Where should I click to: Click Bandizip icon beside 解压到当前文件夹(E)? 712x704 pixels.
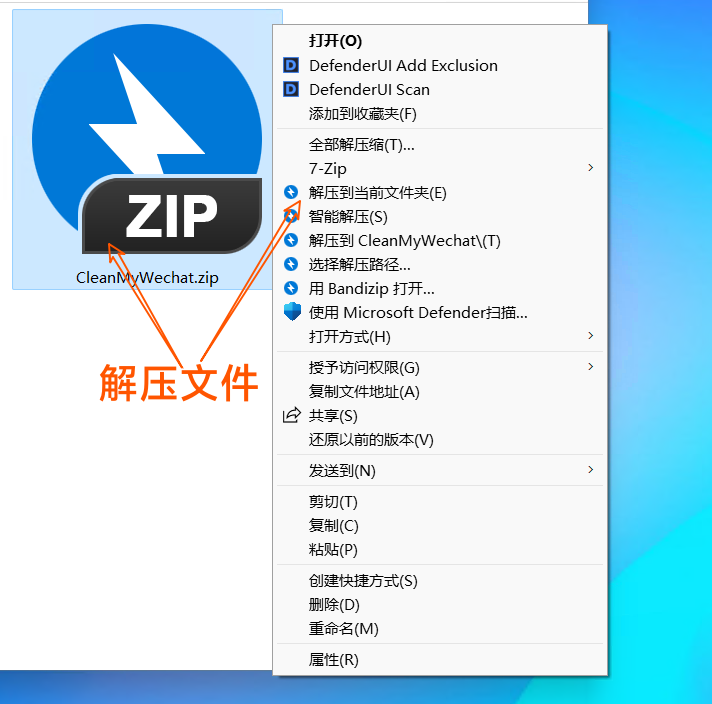coord(291,192)
